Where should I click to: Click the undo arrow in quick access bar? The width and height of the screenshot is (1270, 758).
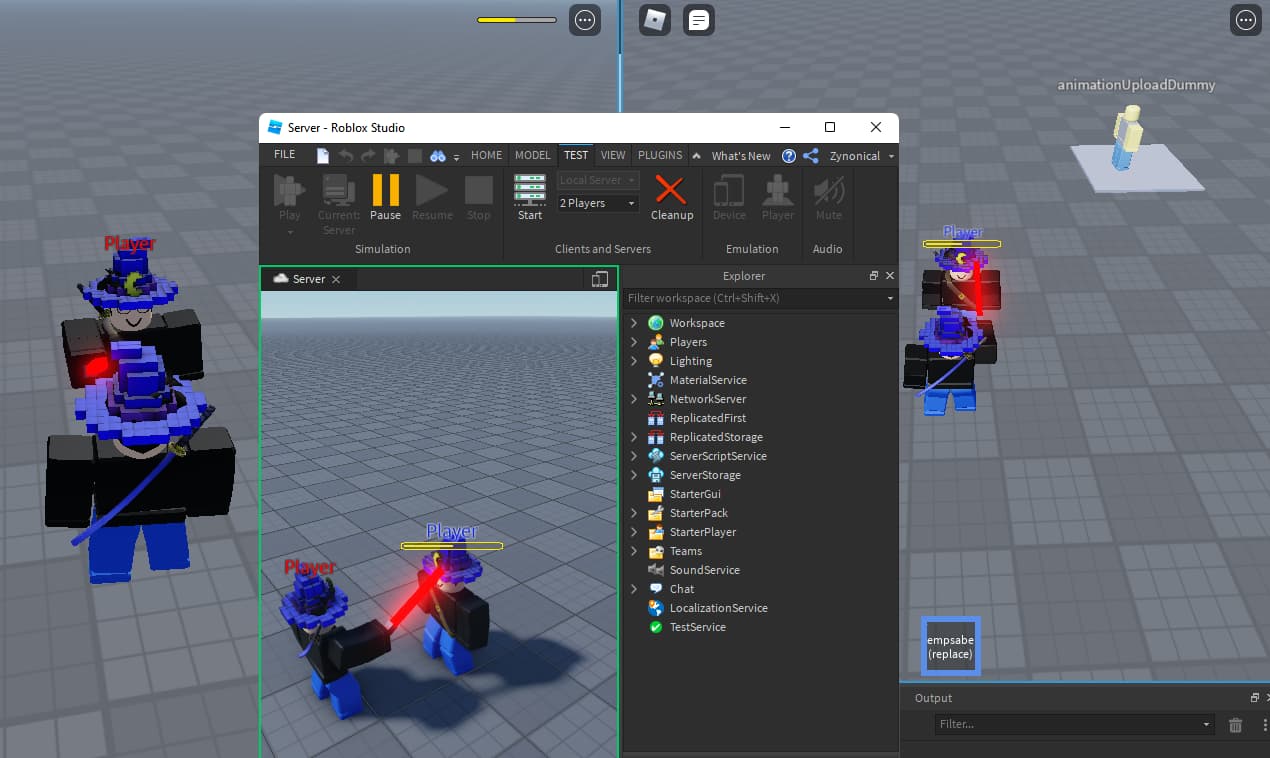pyautogui.click(x=346, y=155)
